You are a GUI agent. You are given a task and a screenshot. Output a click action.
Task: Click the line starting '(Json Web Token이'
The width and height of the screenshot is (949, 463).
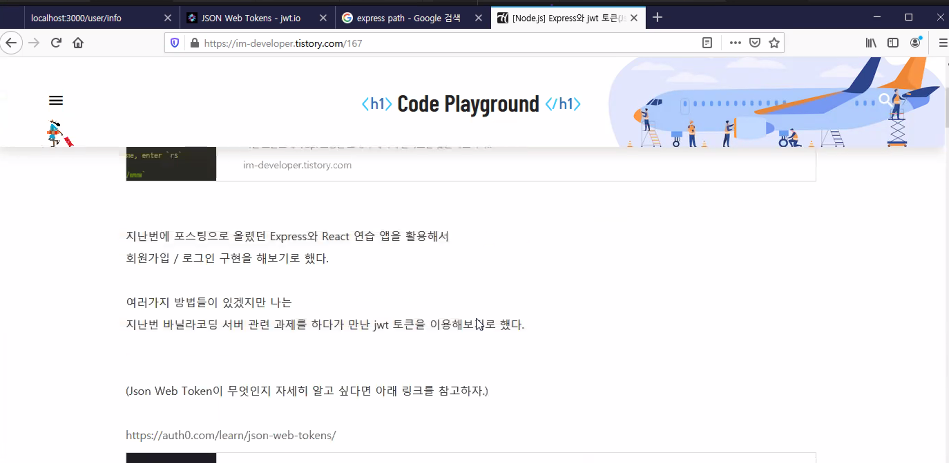[x=307, y=391]
